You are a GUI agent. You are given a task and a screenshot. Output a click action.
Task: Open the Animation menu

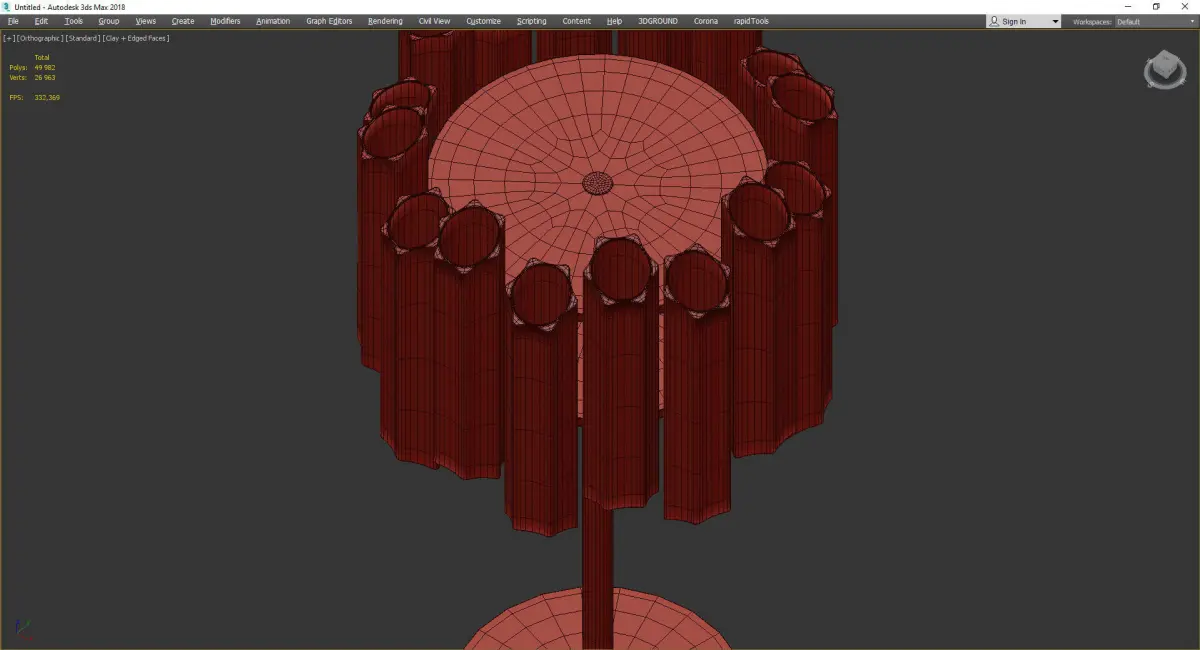tap(273, 21)
